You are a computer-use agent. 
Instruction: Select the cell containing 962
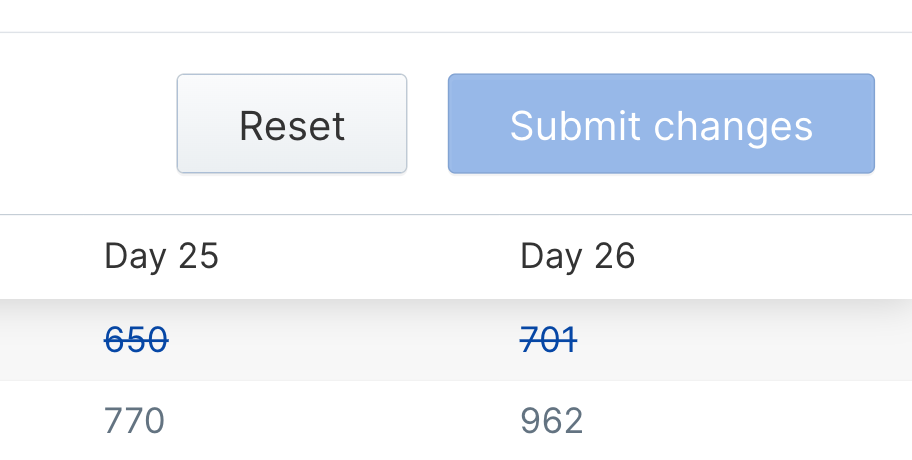551,420
